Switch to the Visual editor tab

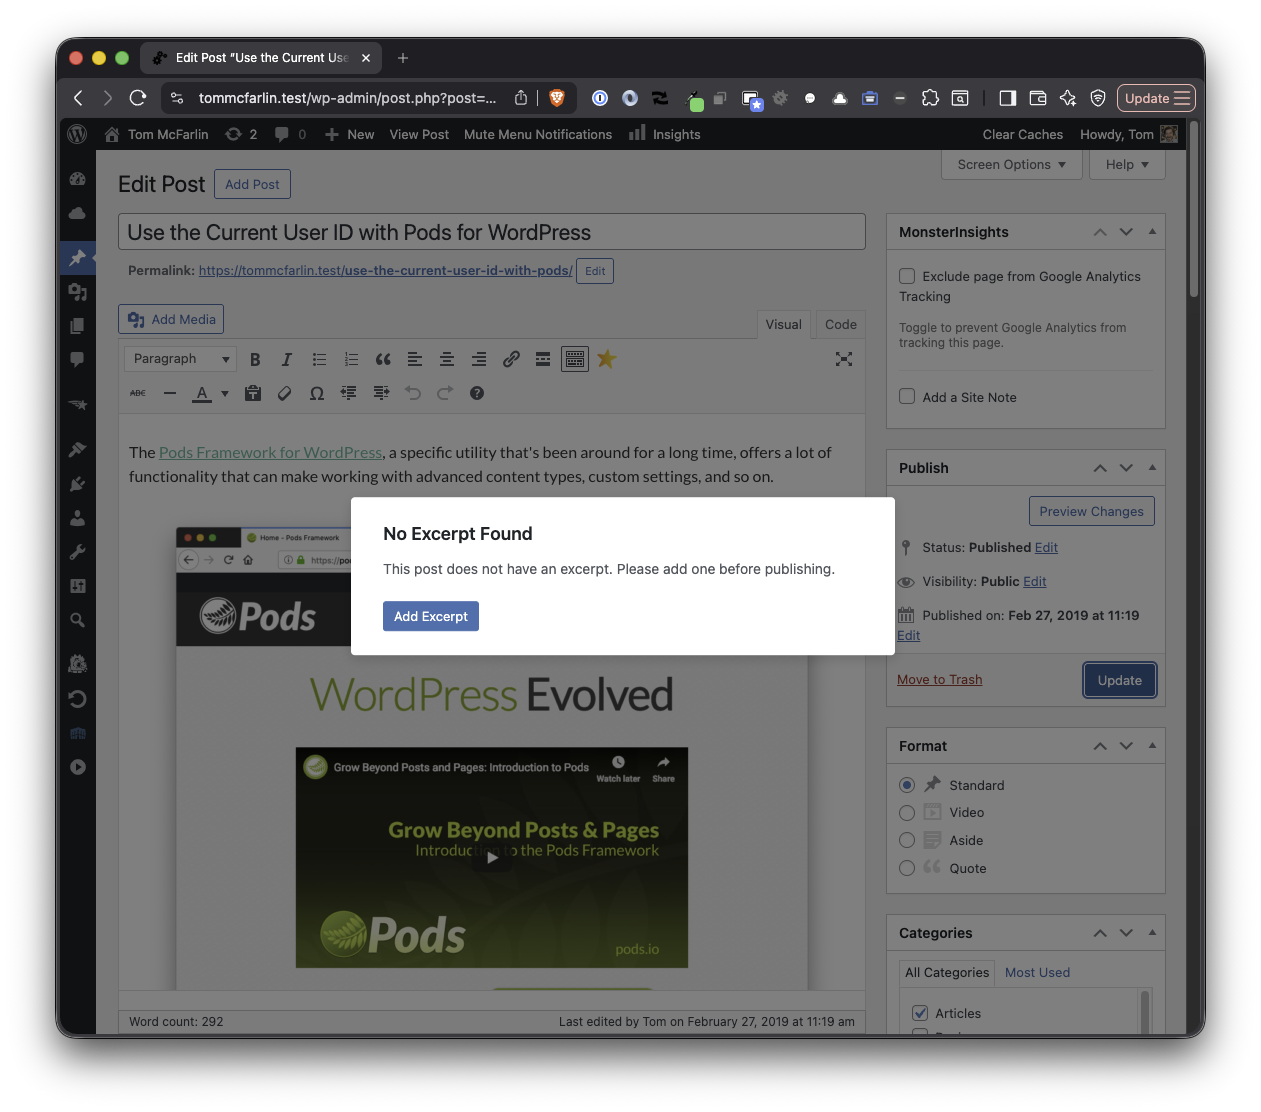783,324
